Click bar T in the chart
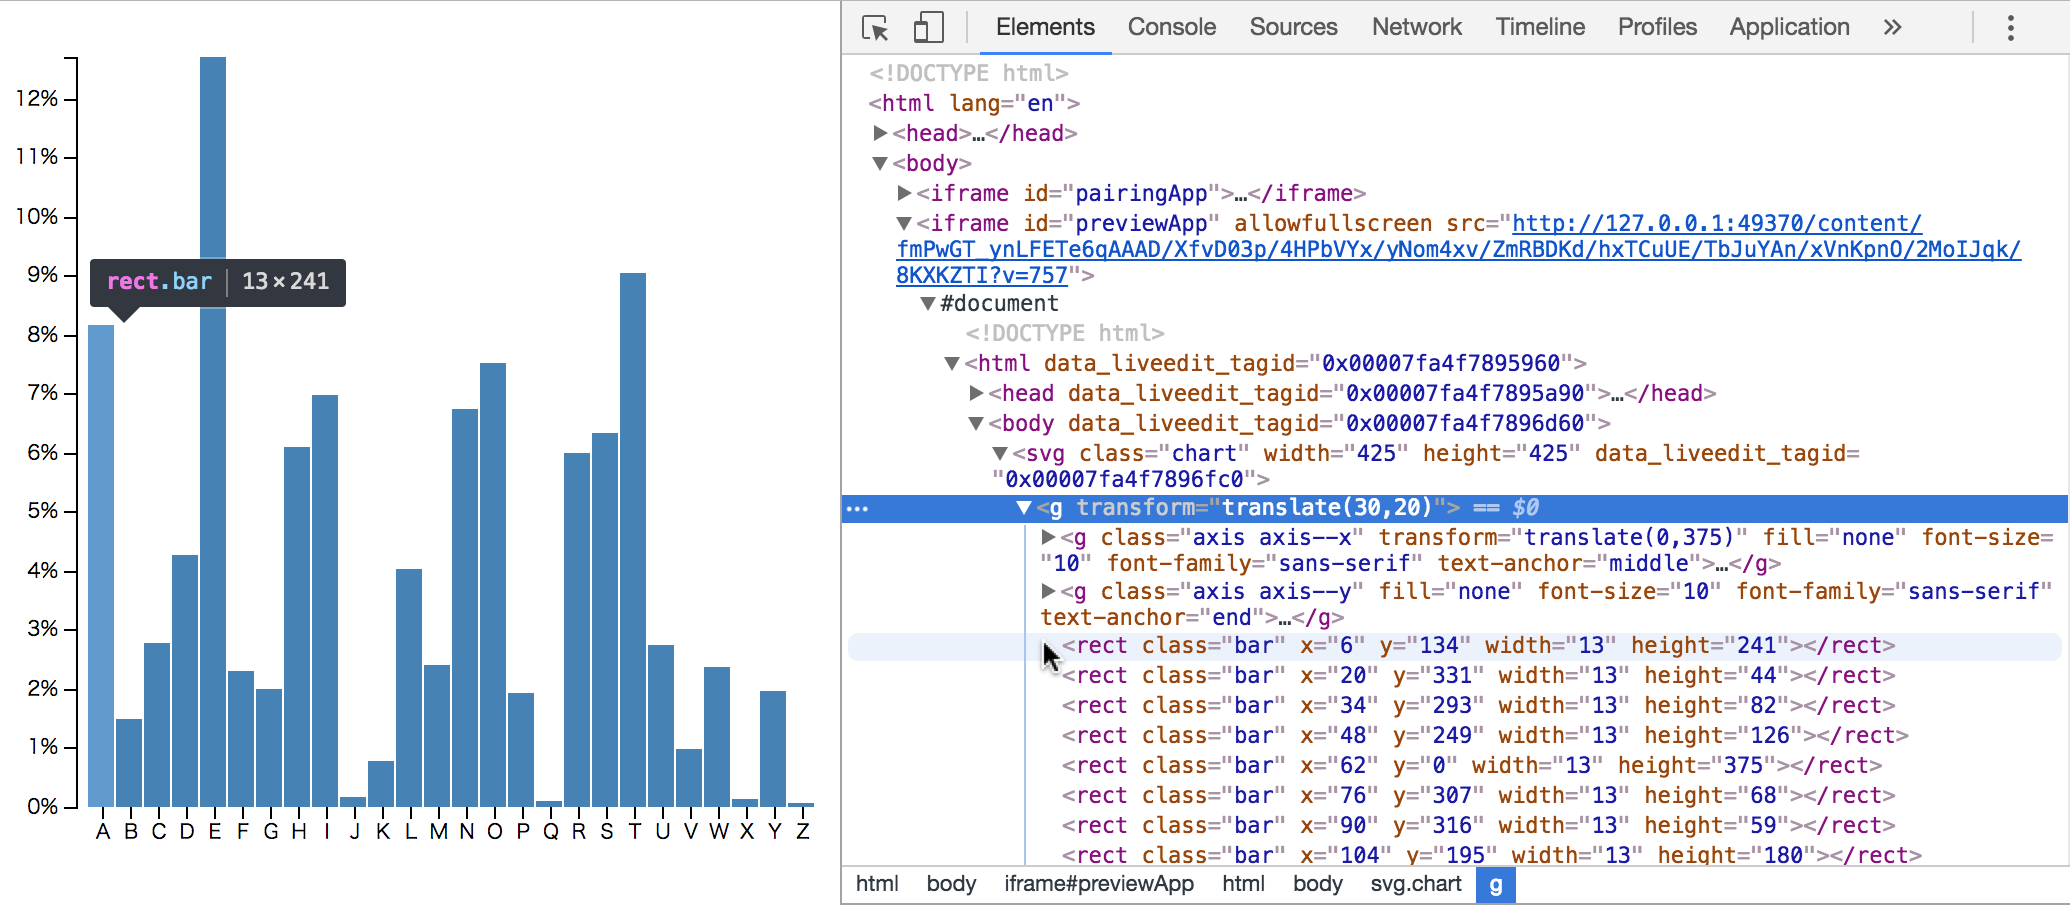The image size is (2070, 905). pyautogui.click(x=633, y=540)
